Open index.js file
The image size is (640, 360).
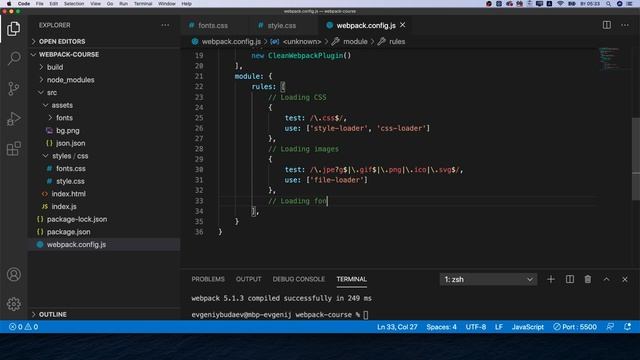click(64, 207)
